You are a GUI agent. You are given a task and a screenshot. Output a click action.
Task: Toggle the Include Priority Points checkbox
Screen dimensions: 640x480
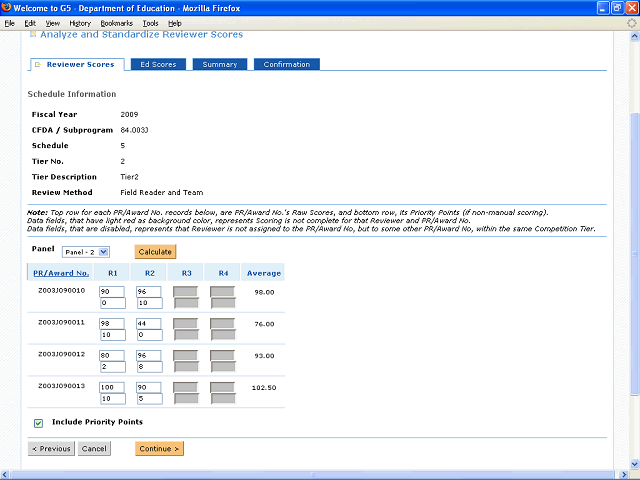point(38,423)
